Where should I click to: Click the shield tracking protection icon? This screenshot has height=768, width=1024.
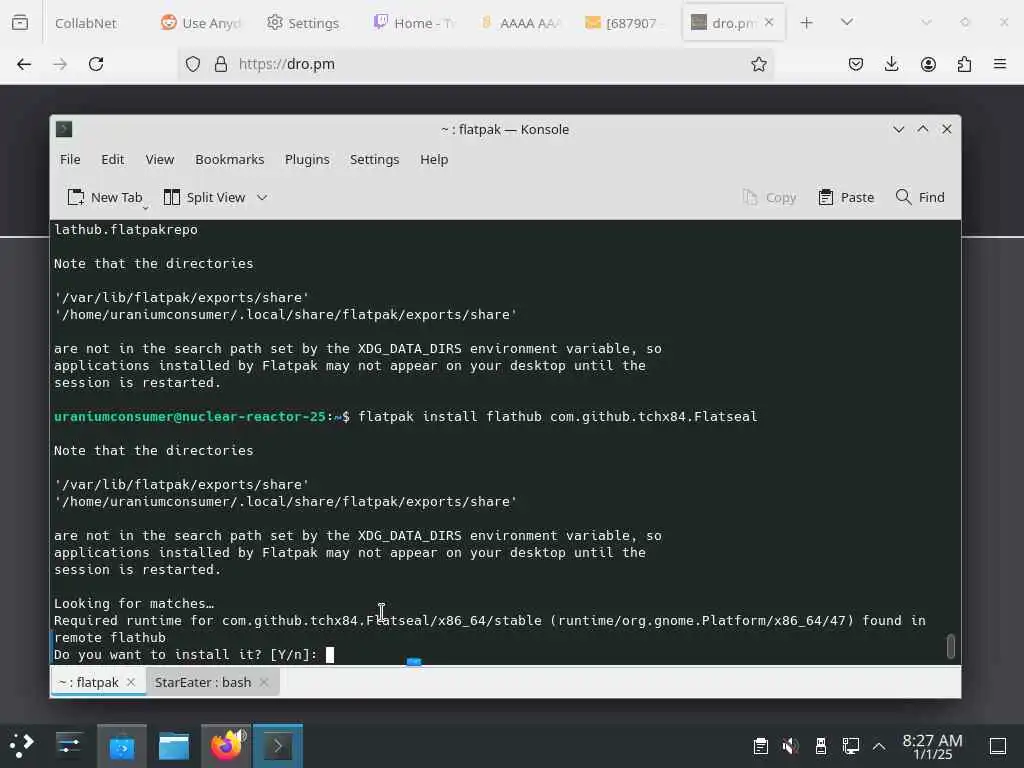pos(193,64)
